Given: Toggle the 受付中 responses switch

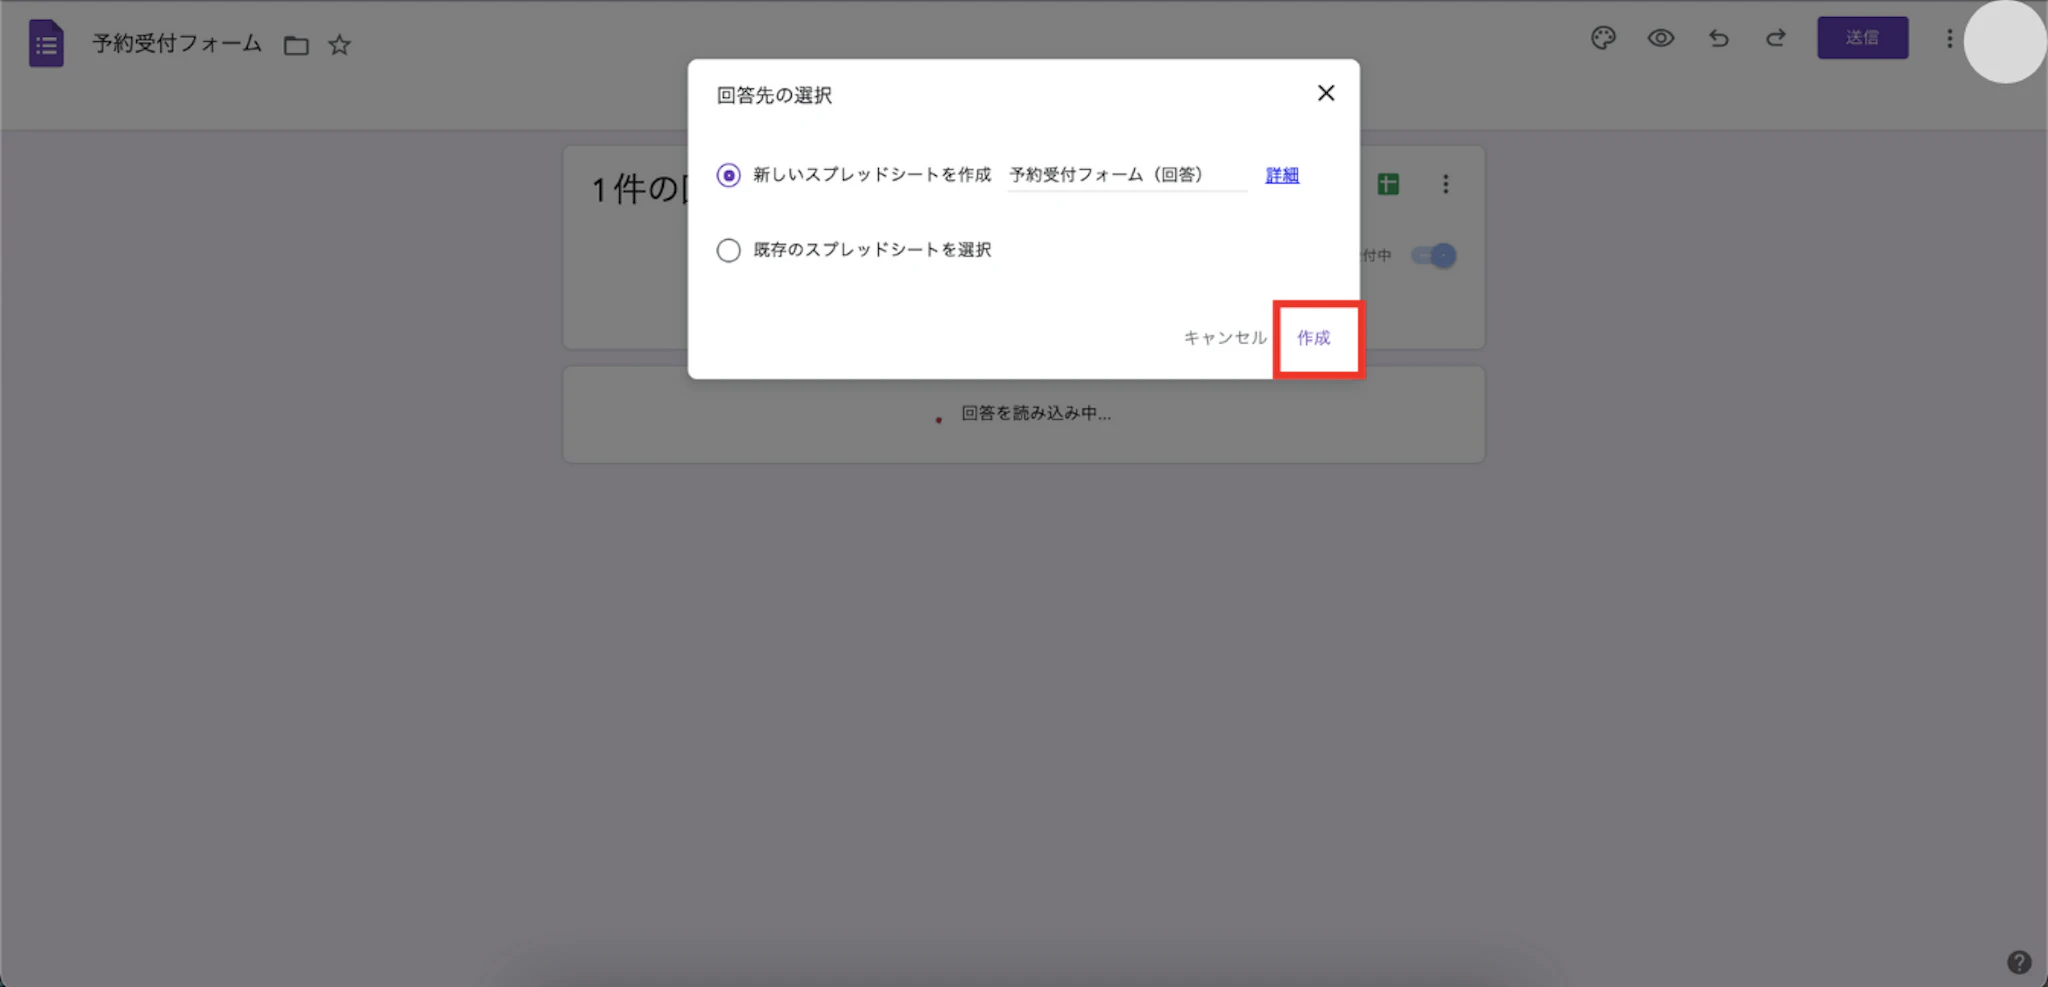Looking at the screenshot, I should coord(1434,255).
